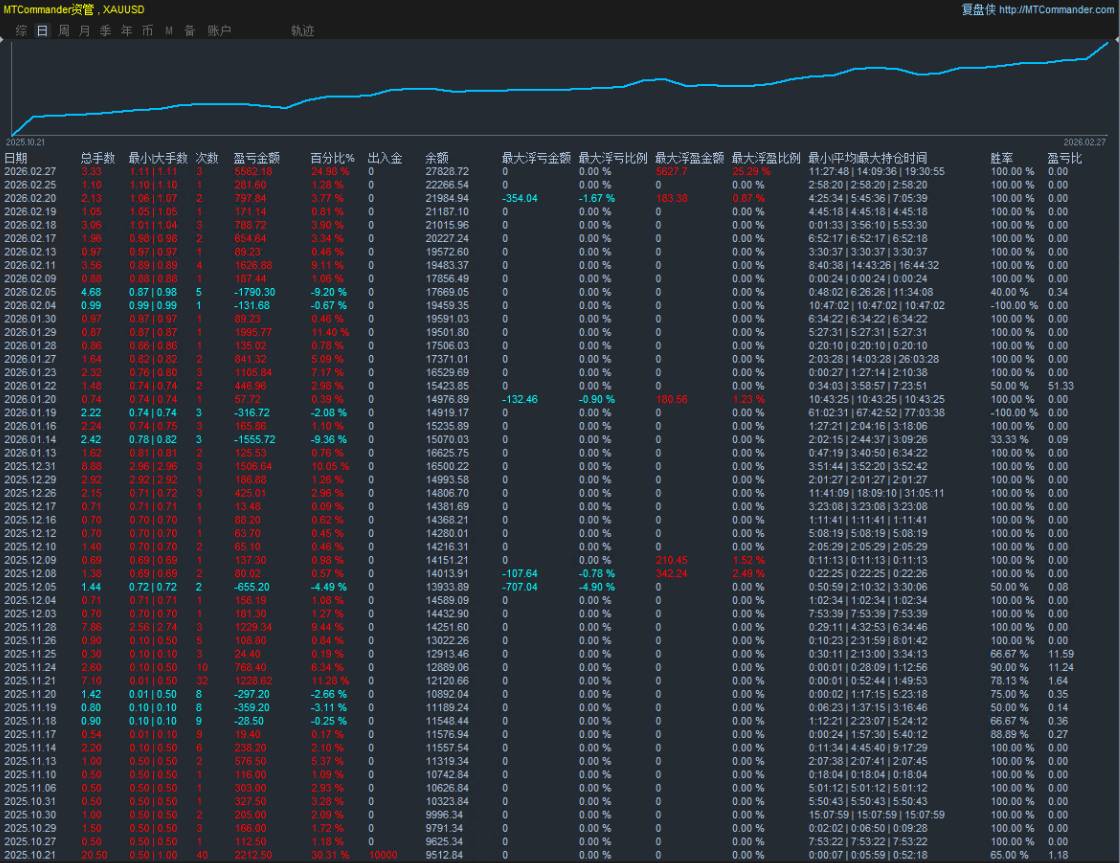Click the 胜率 column header
1120x863 pixels.
(1001, 158)
